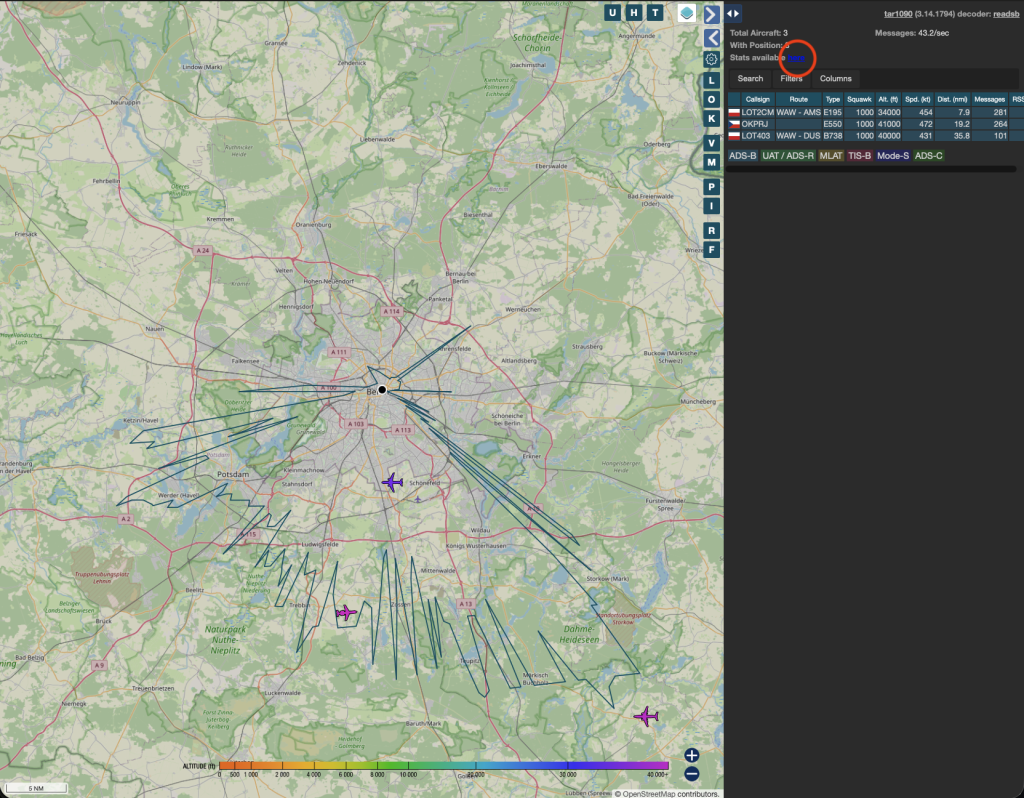Click the H toolbar button
The width and height of the screenshot is (1024, 798).
tap(636, 13)
